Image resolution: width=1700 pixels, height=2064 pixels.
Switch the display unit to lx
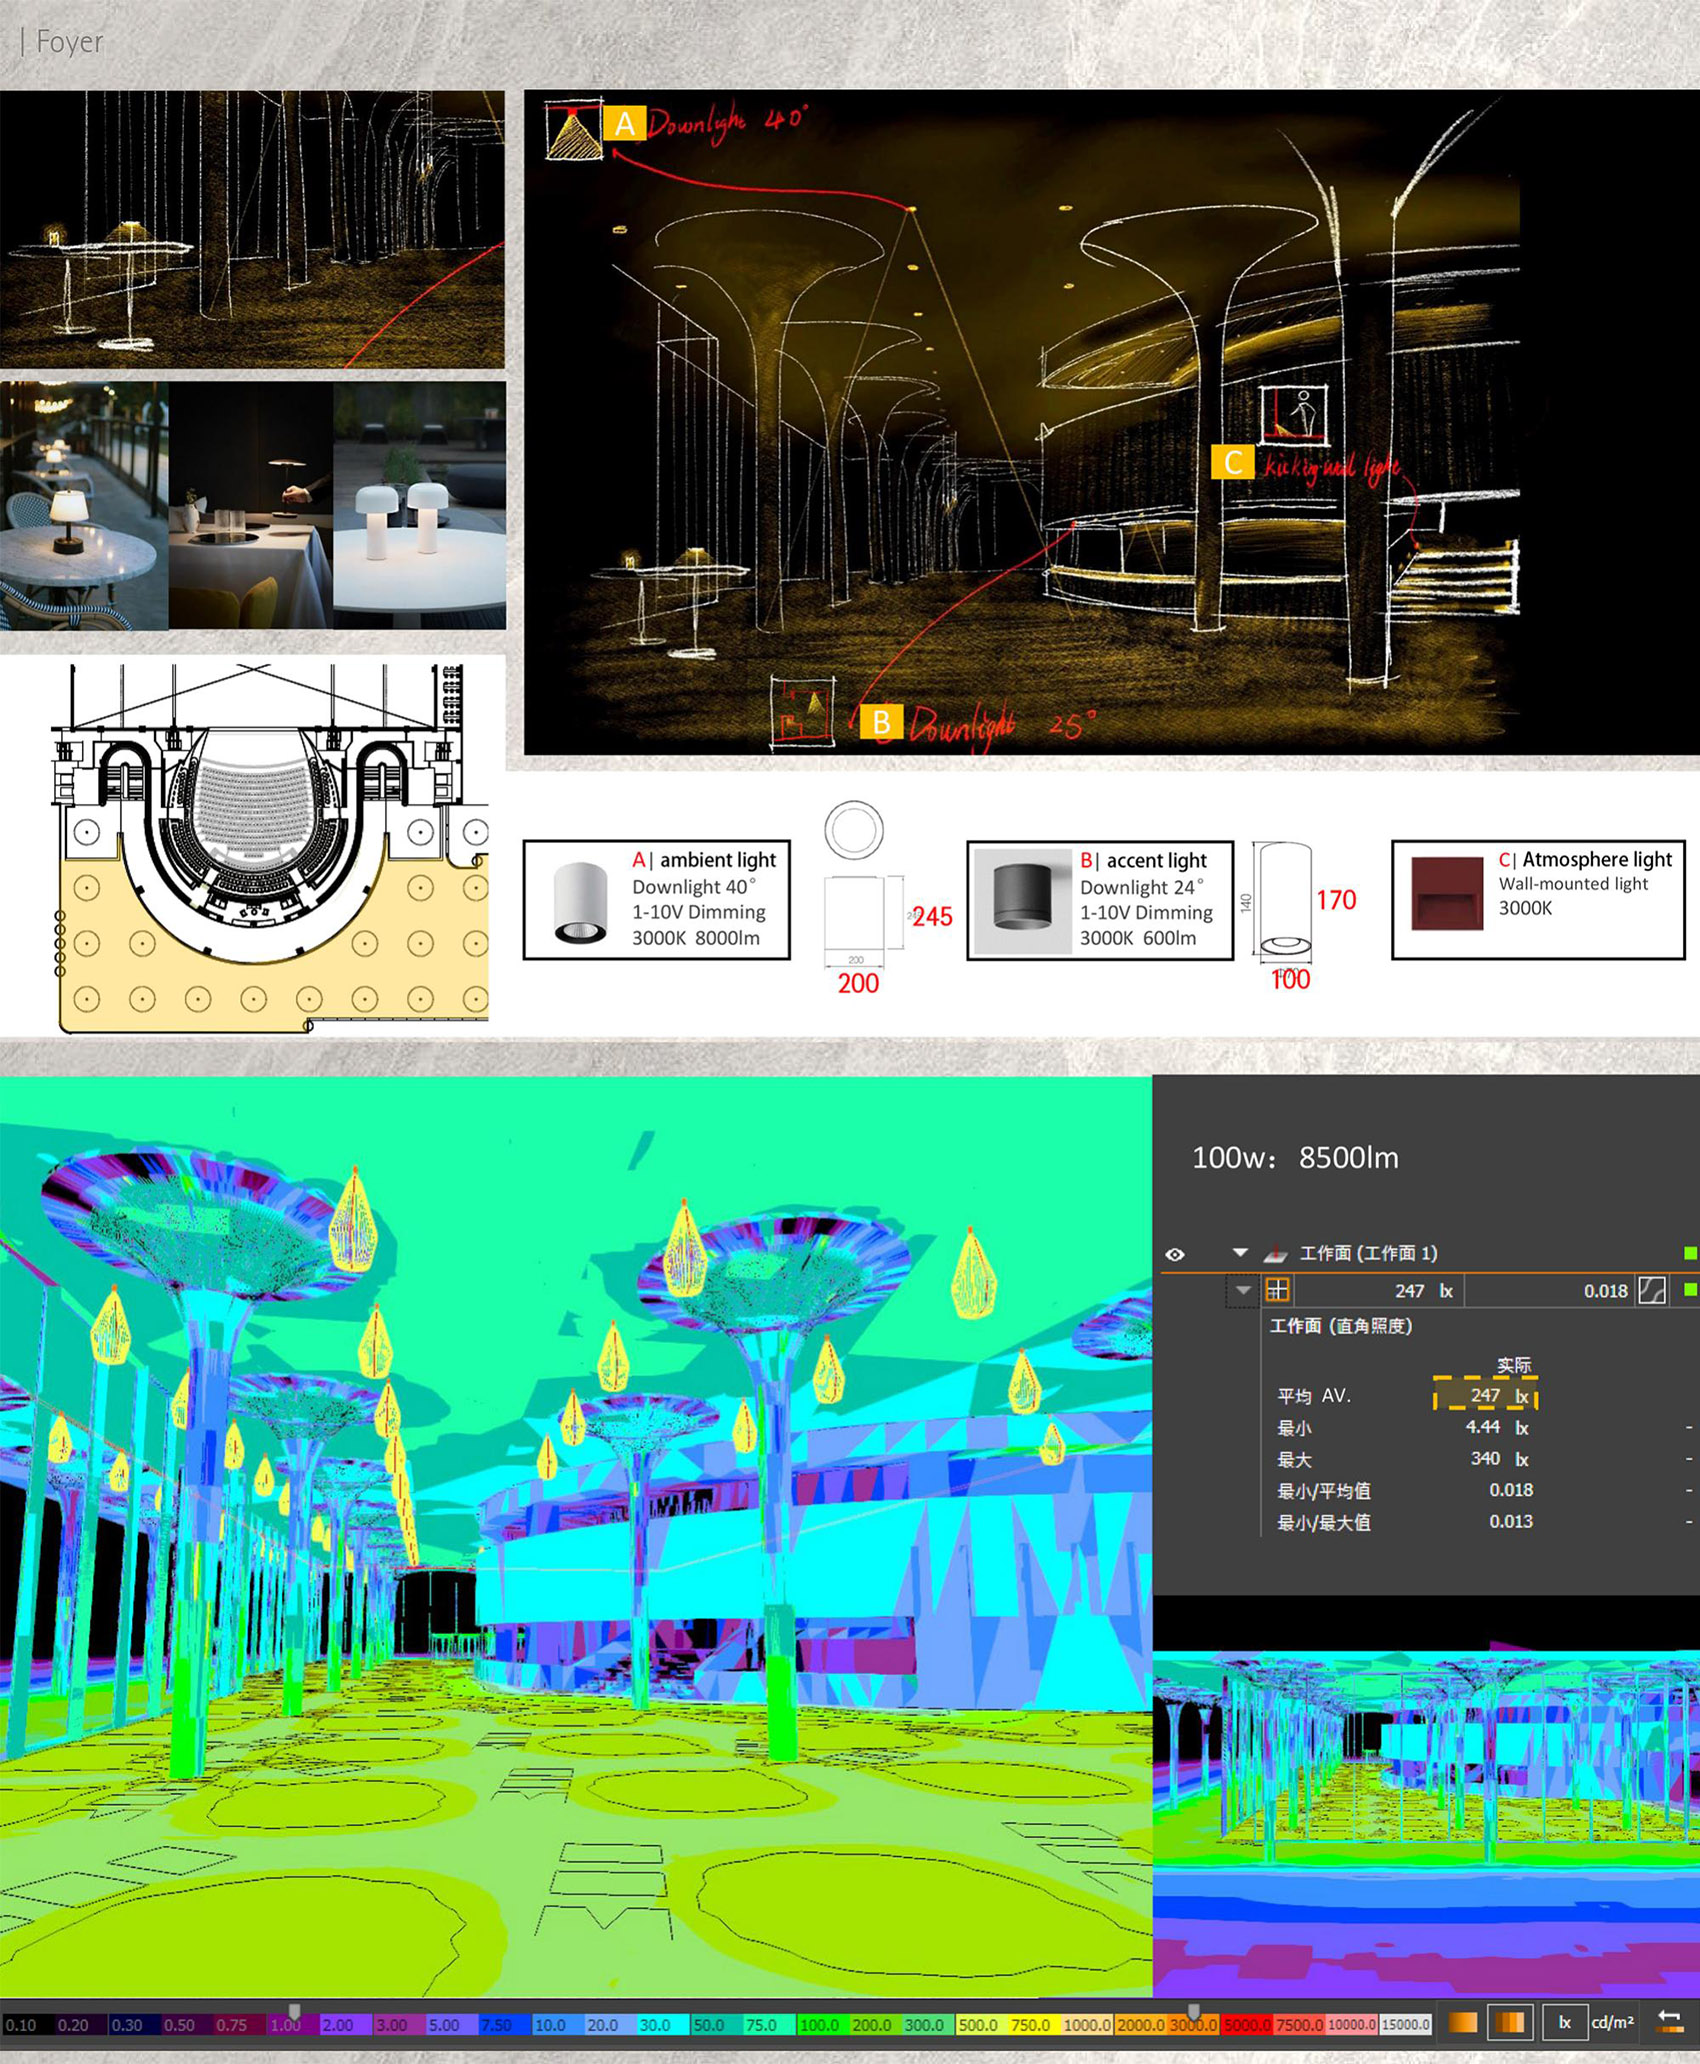1565,2022
